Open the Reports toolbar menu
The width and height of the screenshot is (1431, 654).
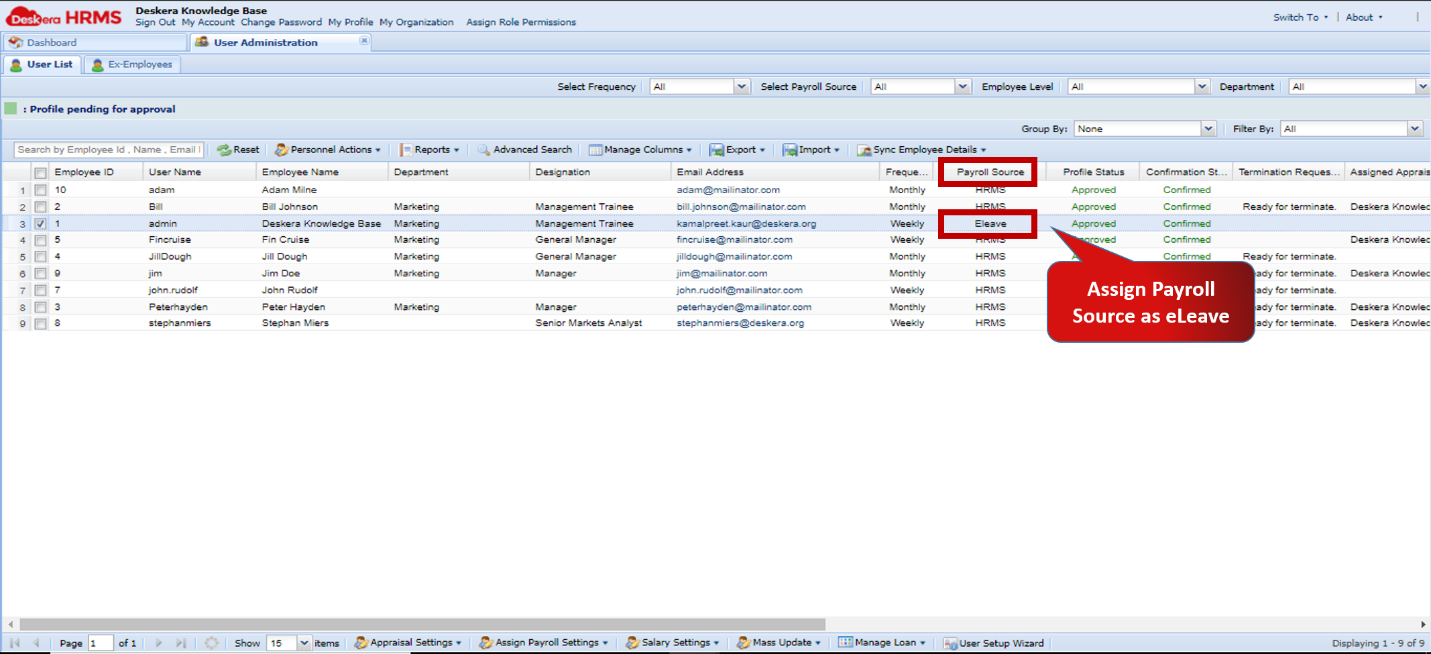pyautogui.click(x=430, y=150)
